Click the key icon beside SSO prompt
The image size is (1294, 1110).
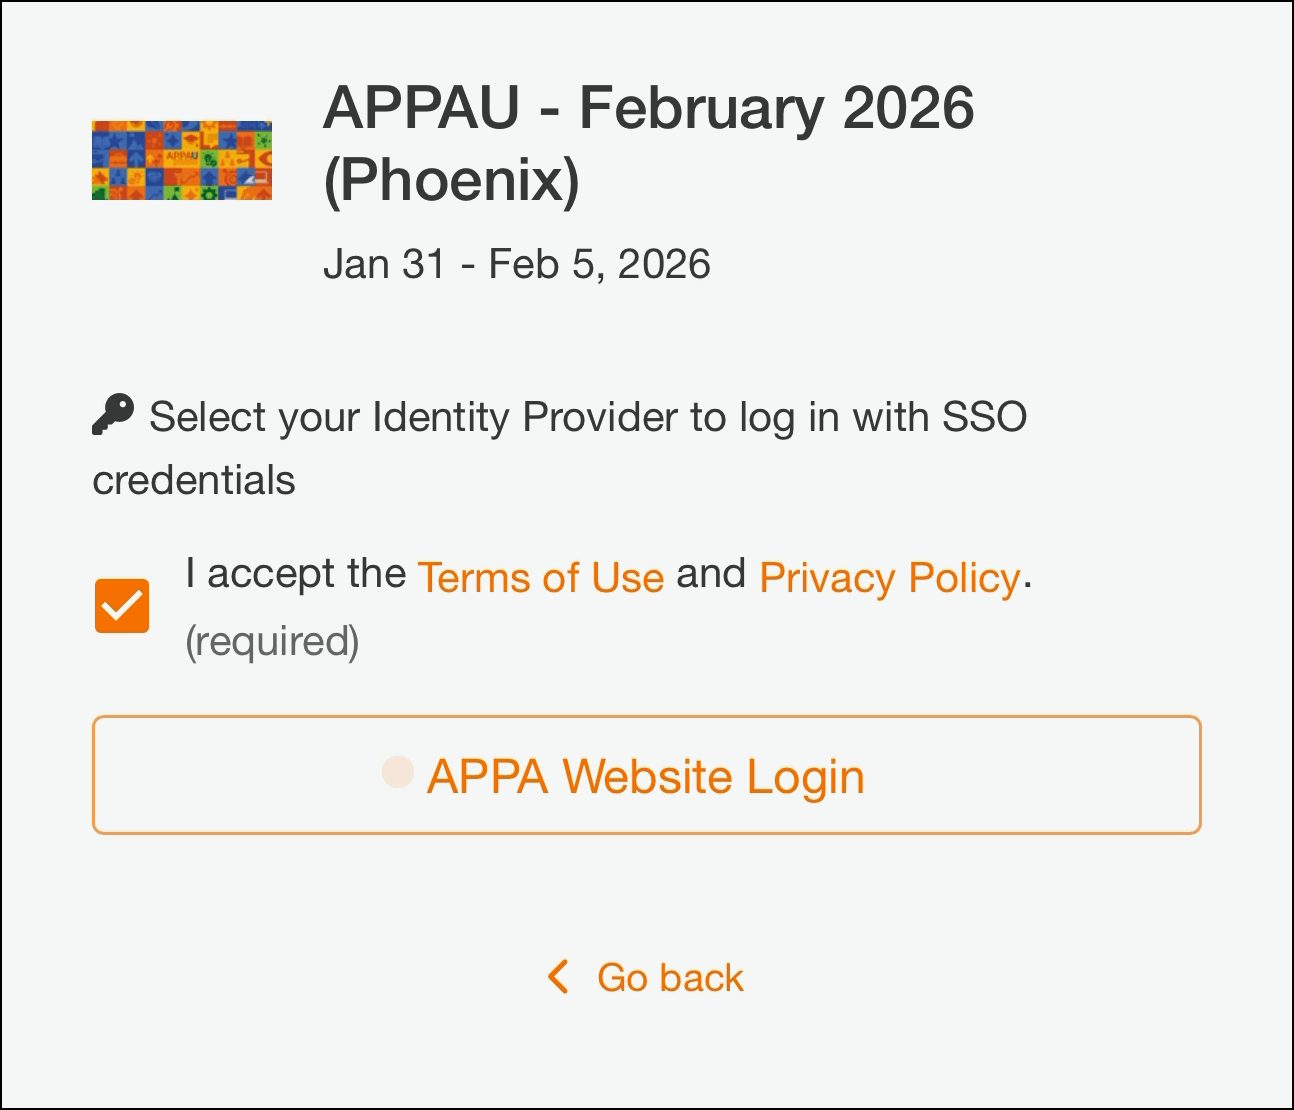tap(113, 415)
